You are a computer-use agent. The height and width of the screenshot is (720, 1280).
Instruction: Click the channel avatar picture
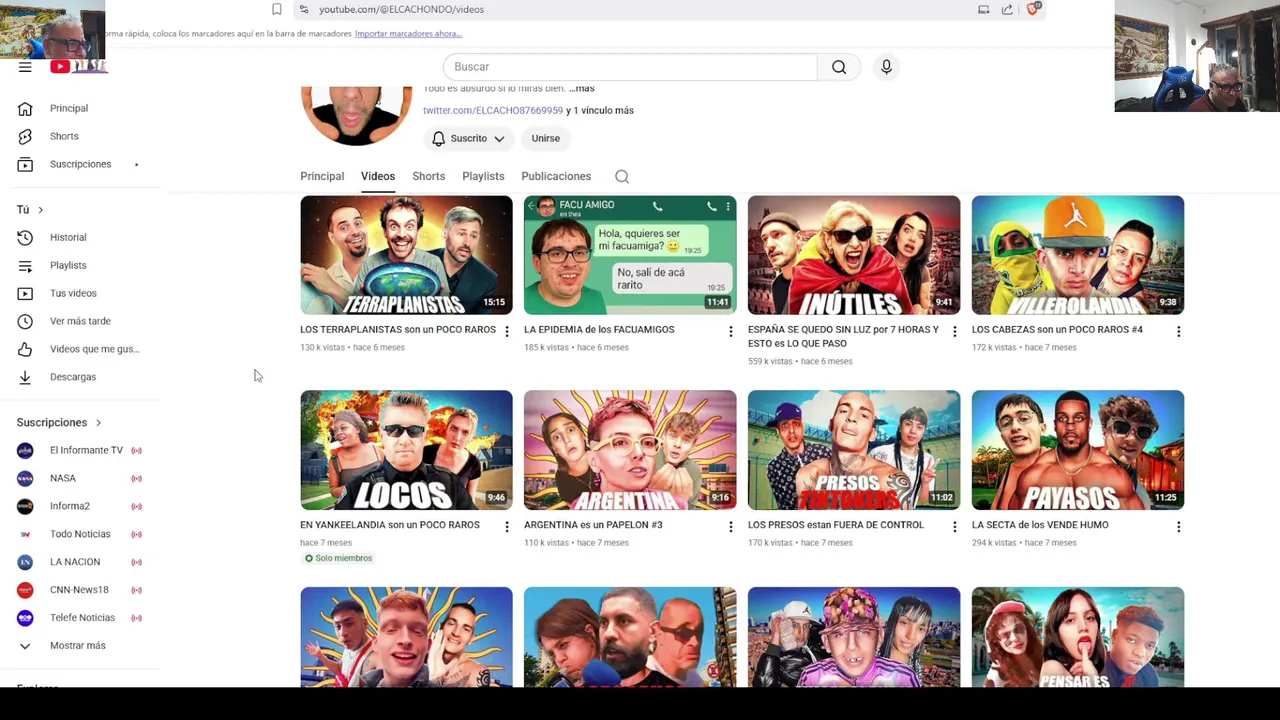(x=356, y=115)
